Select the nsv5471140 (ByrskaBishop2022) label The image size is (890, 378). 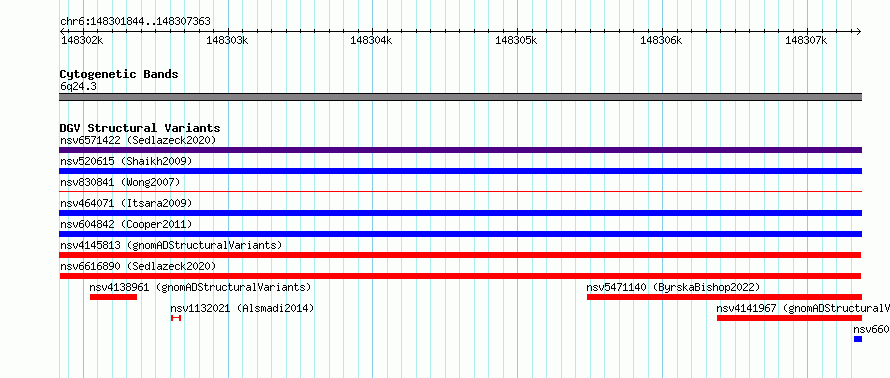click(673, 287)
